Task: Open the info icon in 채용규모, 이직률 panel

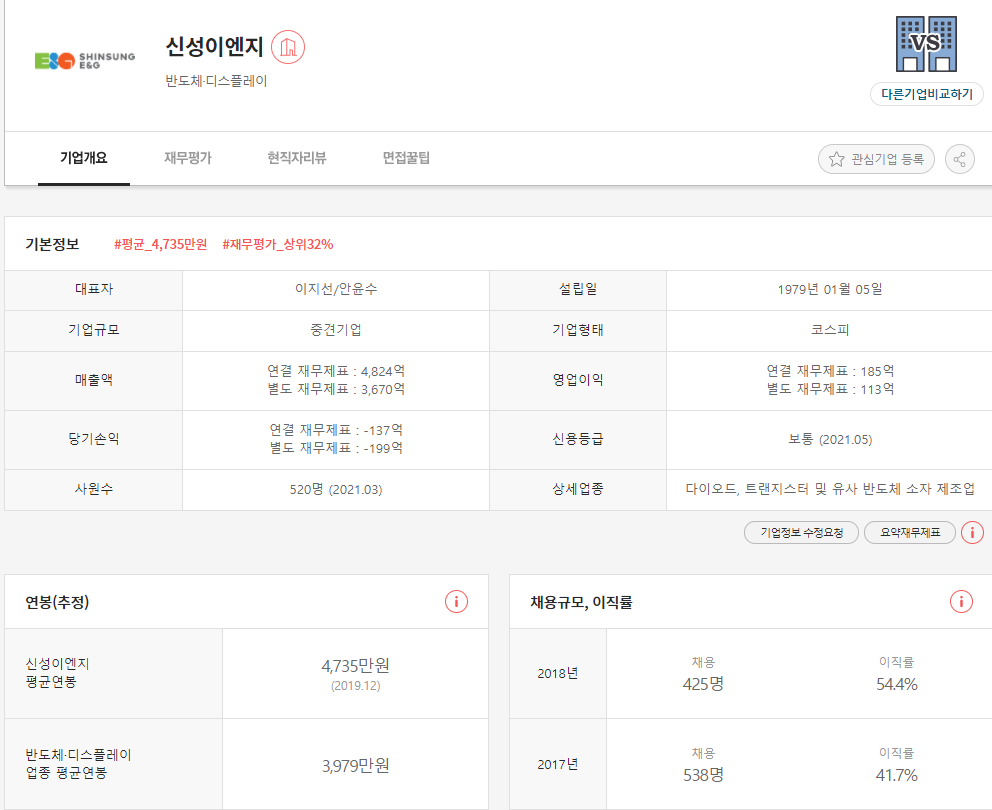Action: [x=961, y=601]
